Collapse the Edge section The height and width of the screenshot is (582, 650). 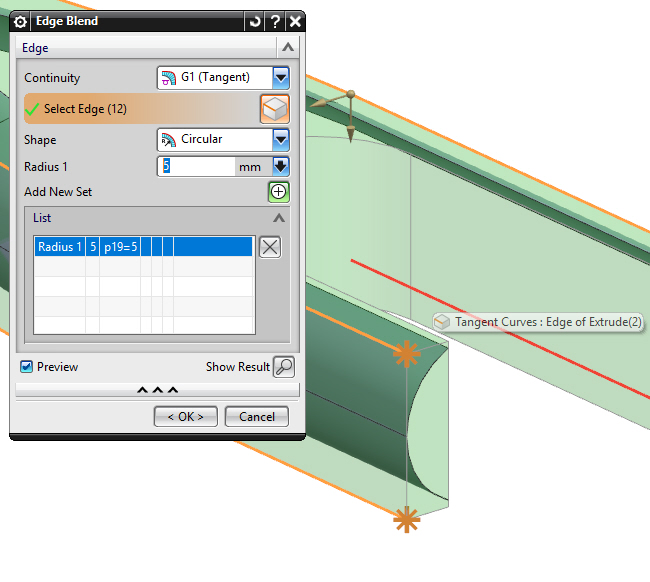pos(288,47)
